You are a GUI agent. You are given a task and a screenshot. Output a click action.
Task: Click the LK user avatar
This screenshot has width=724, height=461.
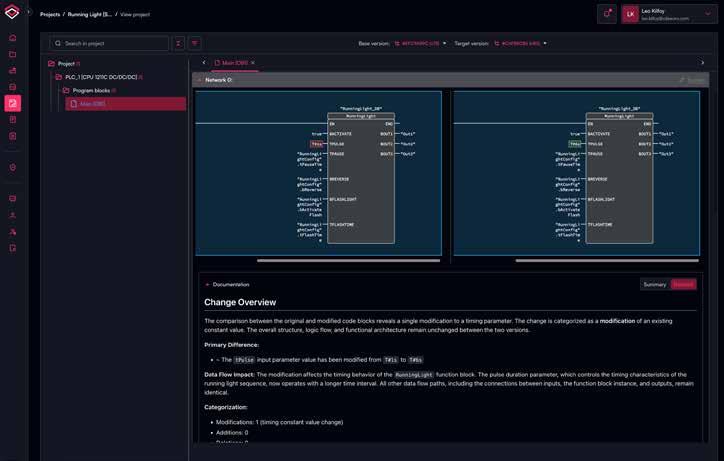[x=630, y=14]
